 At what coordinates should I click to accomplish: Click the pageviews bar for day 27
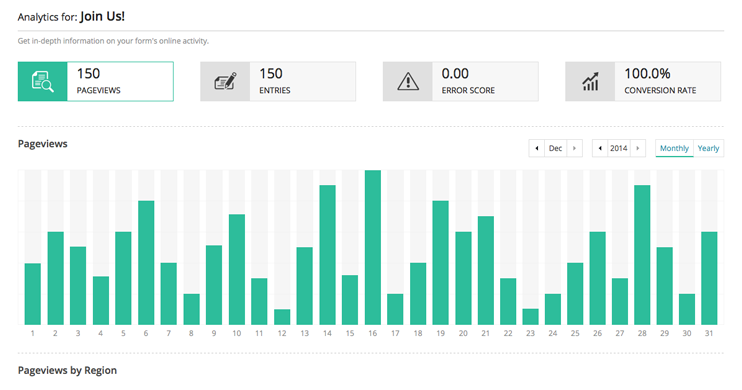click(620, 301)
